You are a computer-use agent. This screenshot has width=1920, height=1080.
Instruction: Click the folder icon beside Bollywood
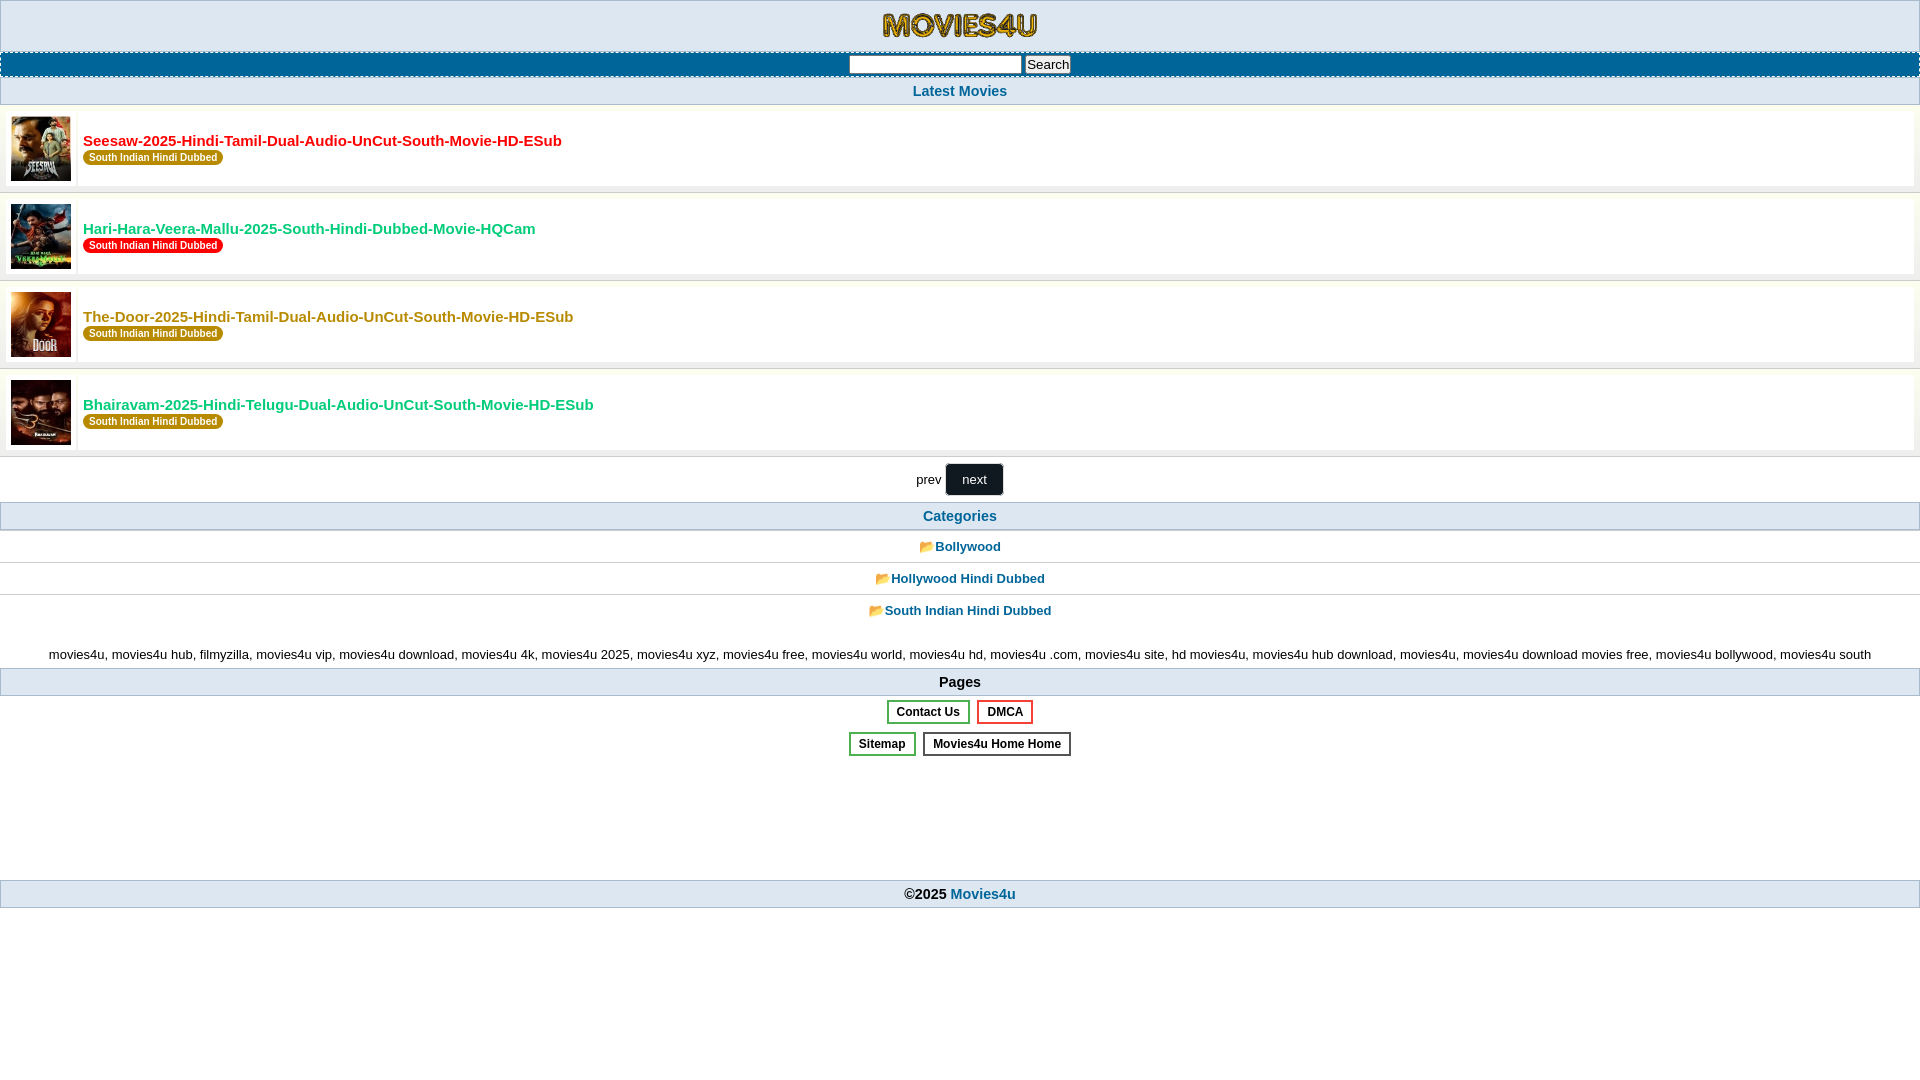tap(926, 547)
